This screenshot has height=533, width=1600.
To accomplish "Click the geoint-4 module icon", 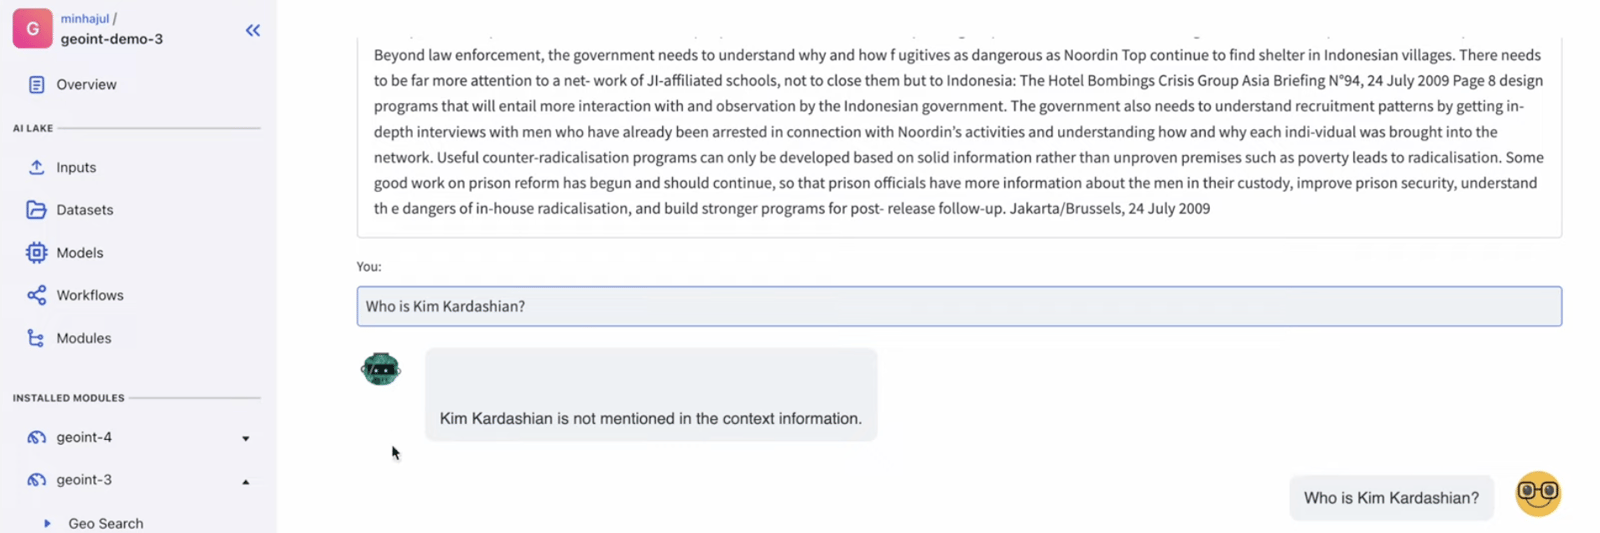I will coord(37,437).
